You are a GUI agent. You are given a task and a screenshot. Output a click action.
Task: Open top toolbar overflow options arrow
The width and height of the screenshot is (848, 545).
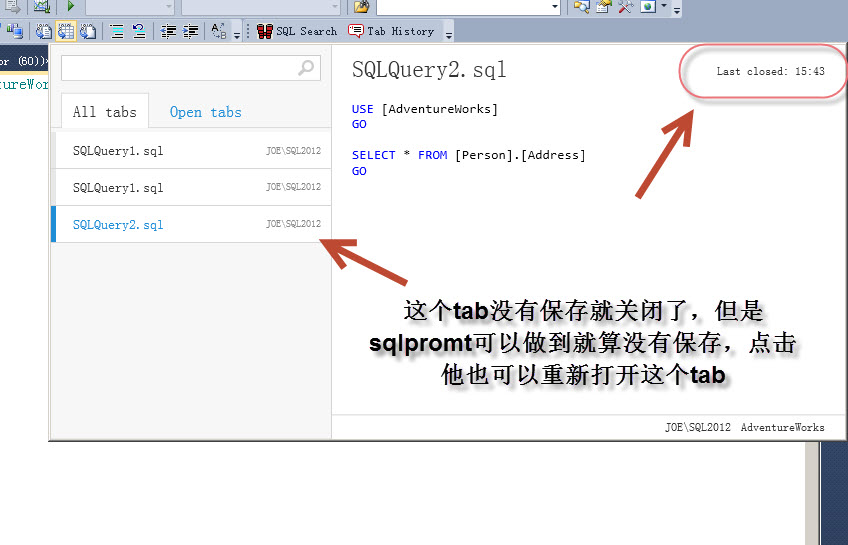click(677, 9)
